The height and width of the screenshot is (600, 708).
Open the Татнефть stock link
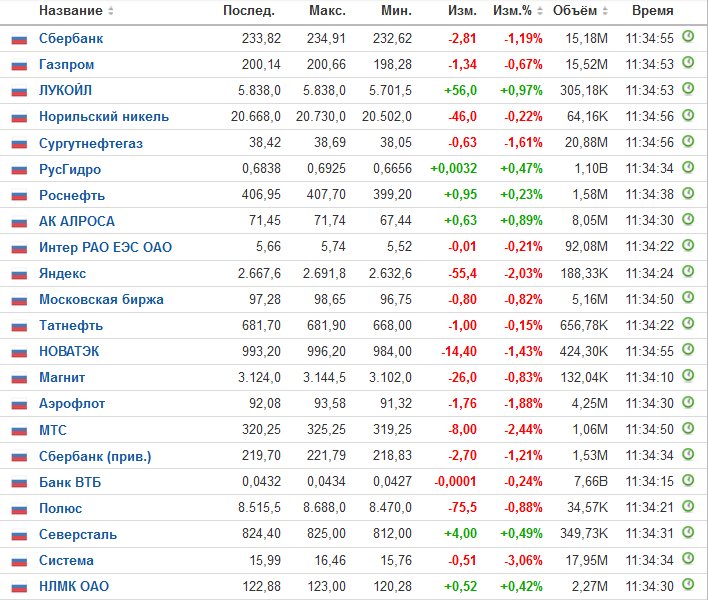tap(71, 326)
